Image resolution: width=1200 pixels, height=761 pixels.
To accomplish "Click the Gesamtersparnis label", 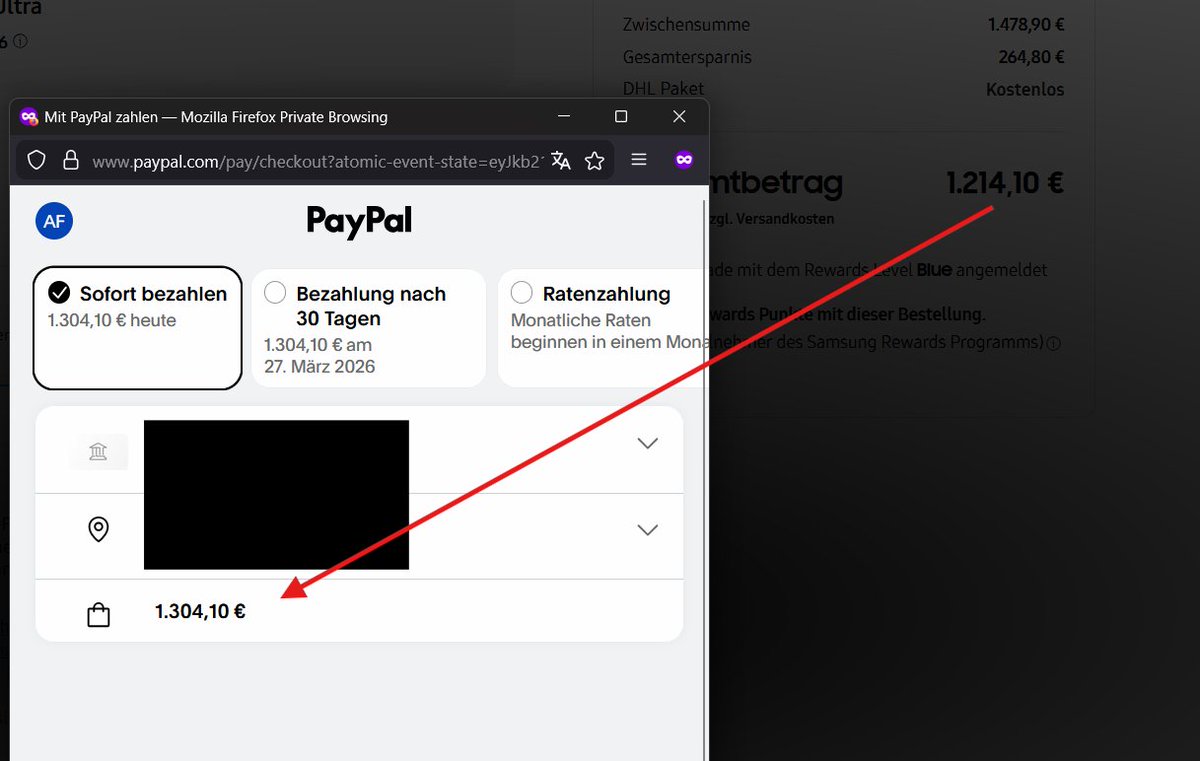I will point(687,57).
